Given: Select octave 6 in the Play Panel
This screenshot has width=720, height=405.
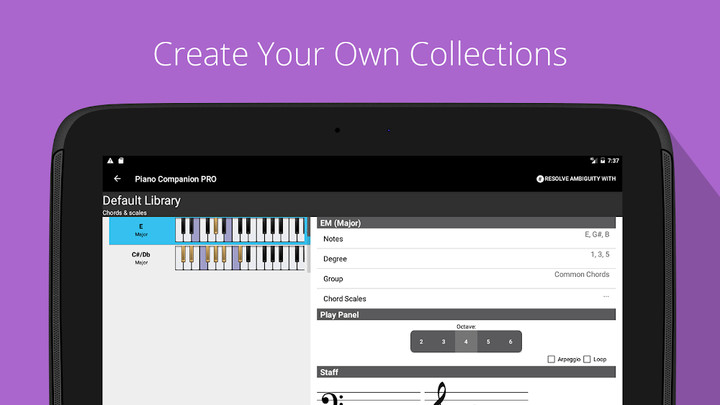Looking at the screenshot, I should pos(510,342).
